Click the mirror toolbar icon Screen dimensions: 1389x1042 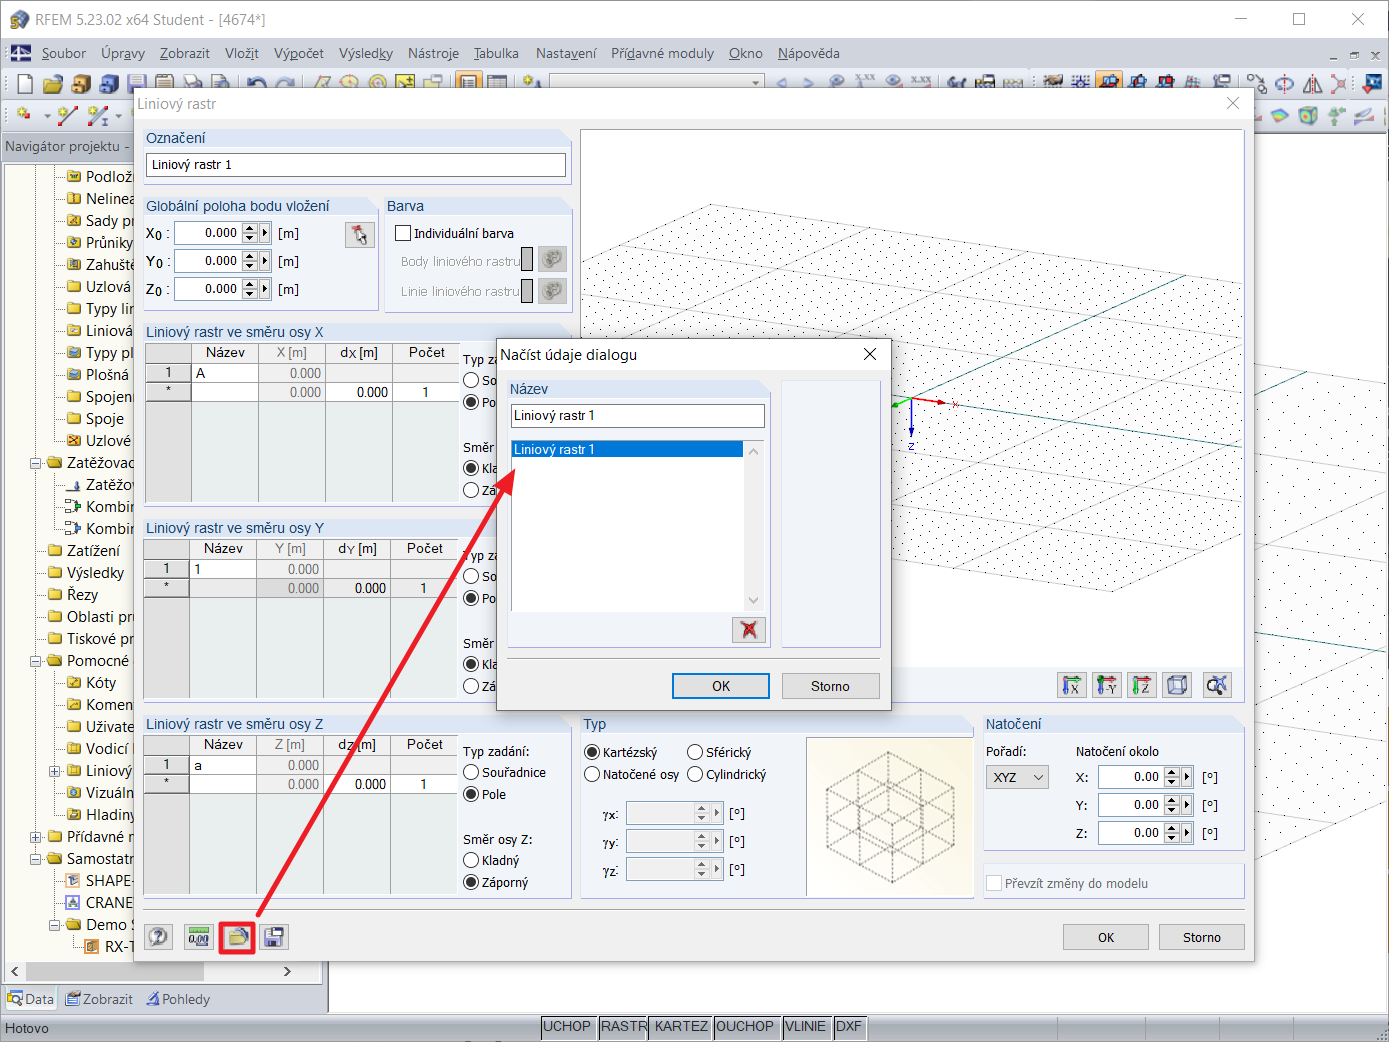pos(1312,84)
